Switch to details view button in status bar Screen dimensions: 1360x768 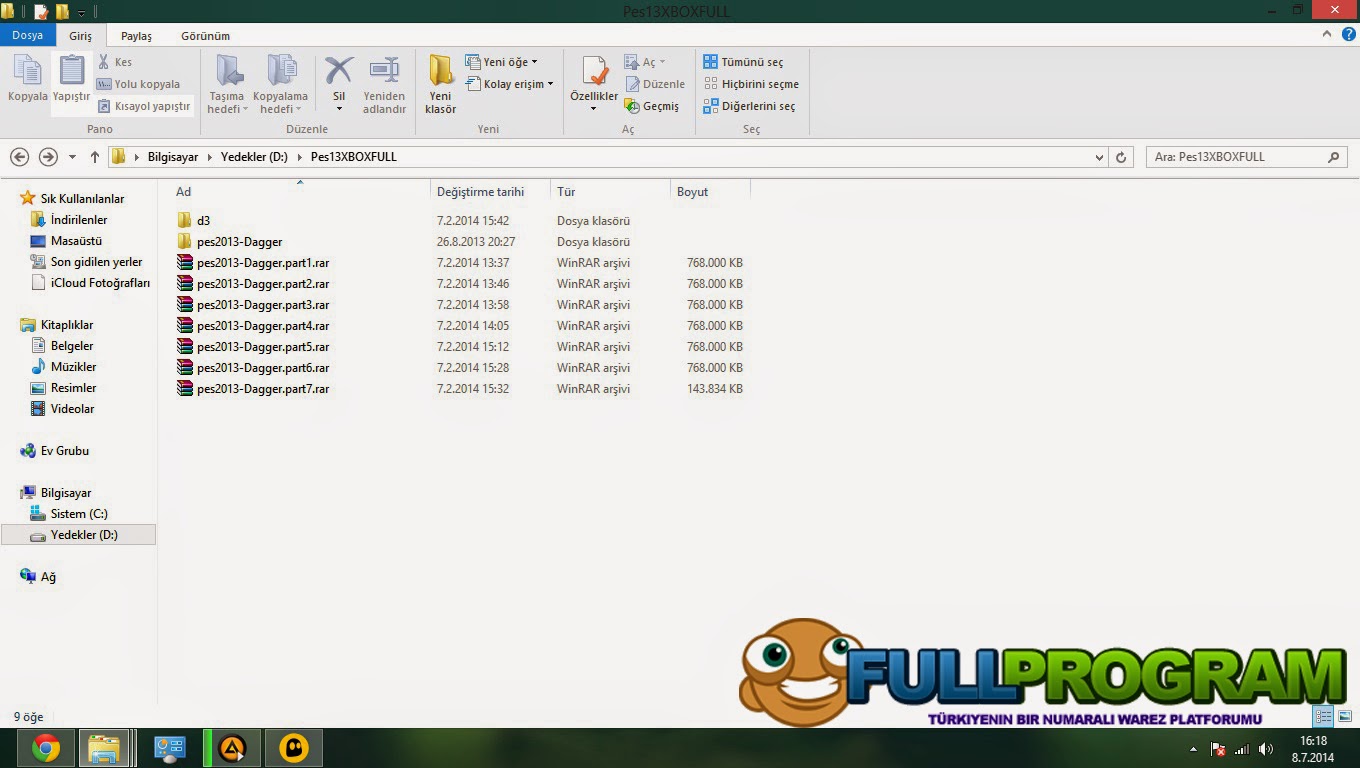coord(1323,716)
